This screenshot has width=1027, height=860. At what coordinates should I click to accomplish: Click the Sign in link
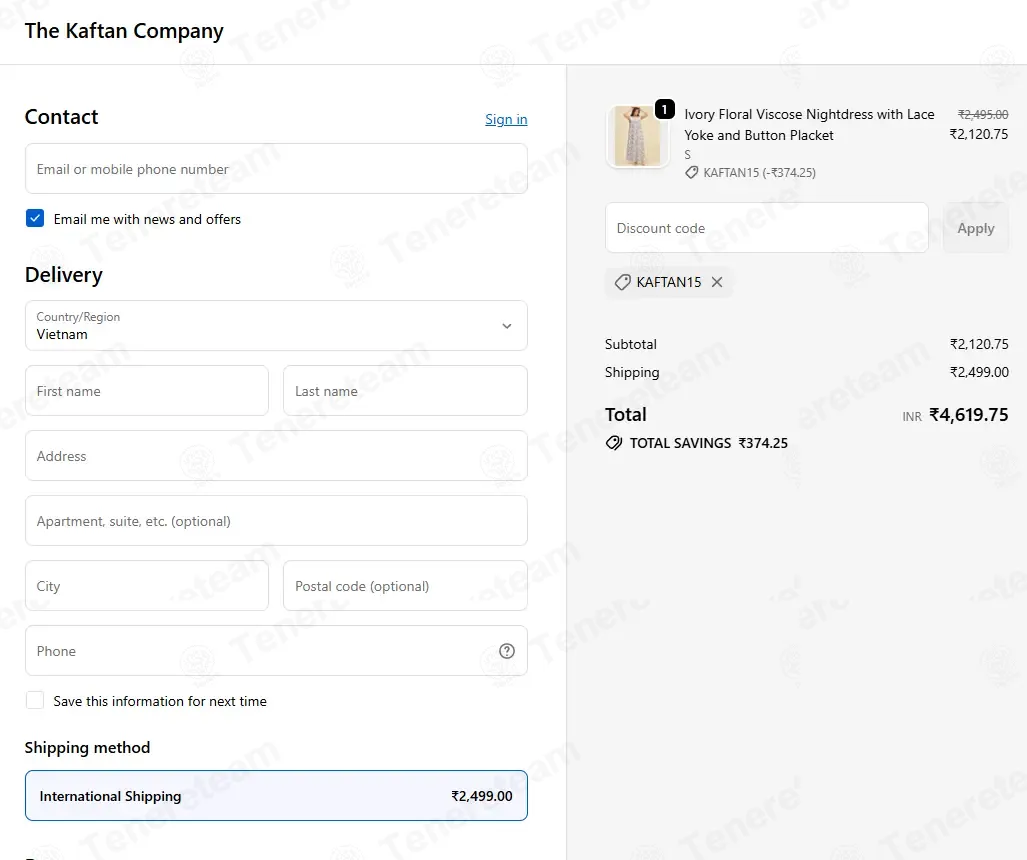click(506, 119)
